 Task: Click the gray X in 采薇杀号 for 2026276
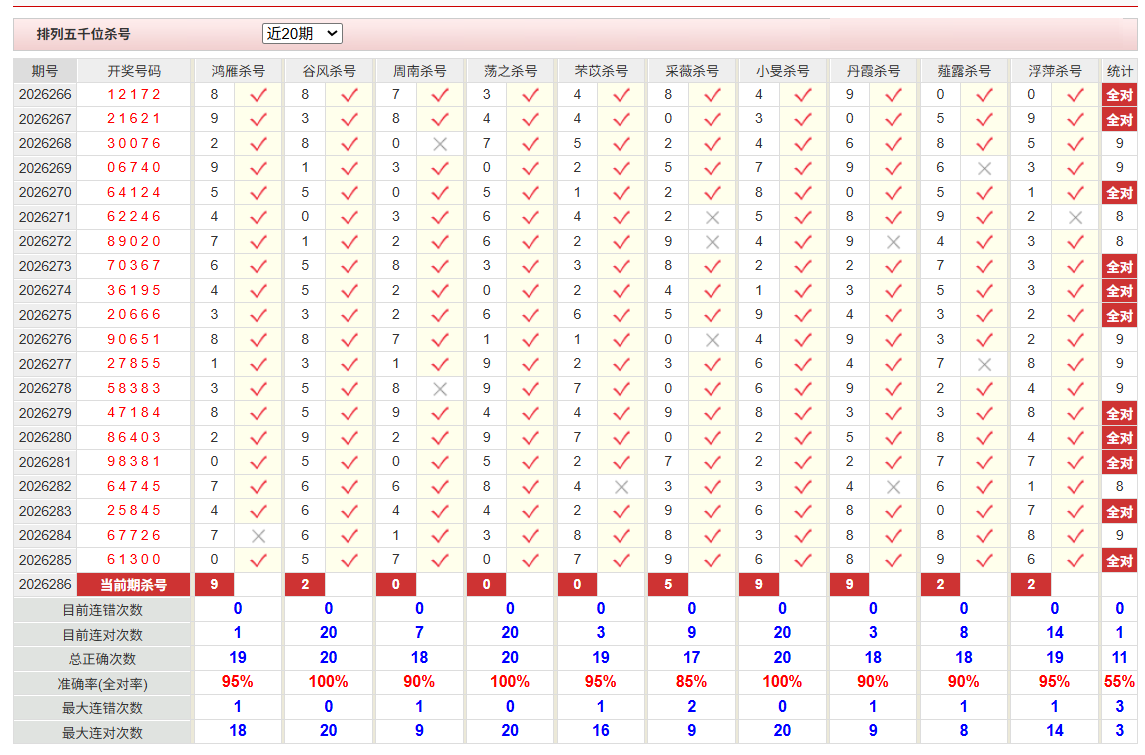713,340
